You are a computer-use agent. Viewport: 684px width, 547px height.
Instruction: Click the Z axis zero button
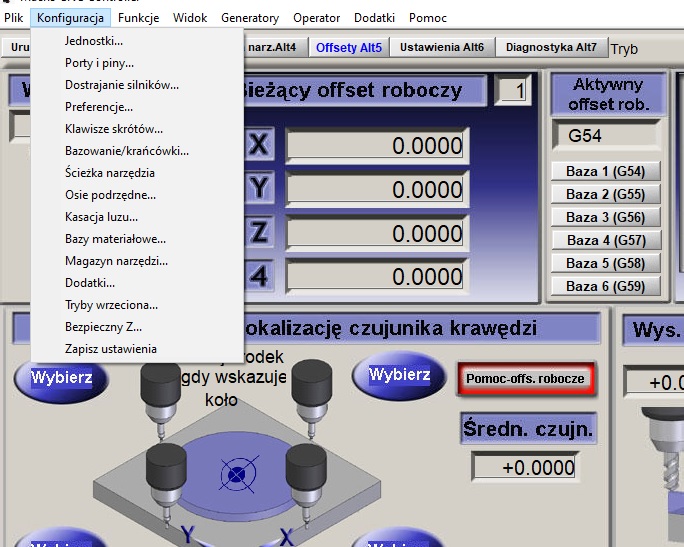(259, 233)
